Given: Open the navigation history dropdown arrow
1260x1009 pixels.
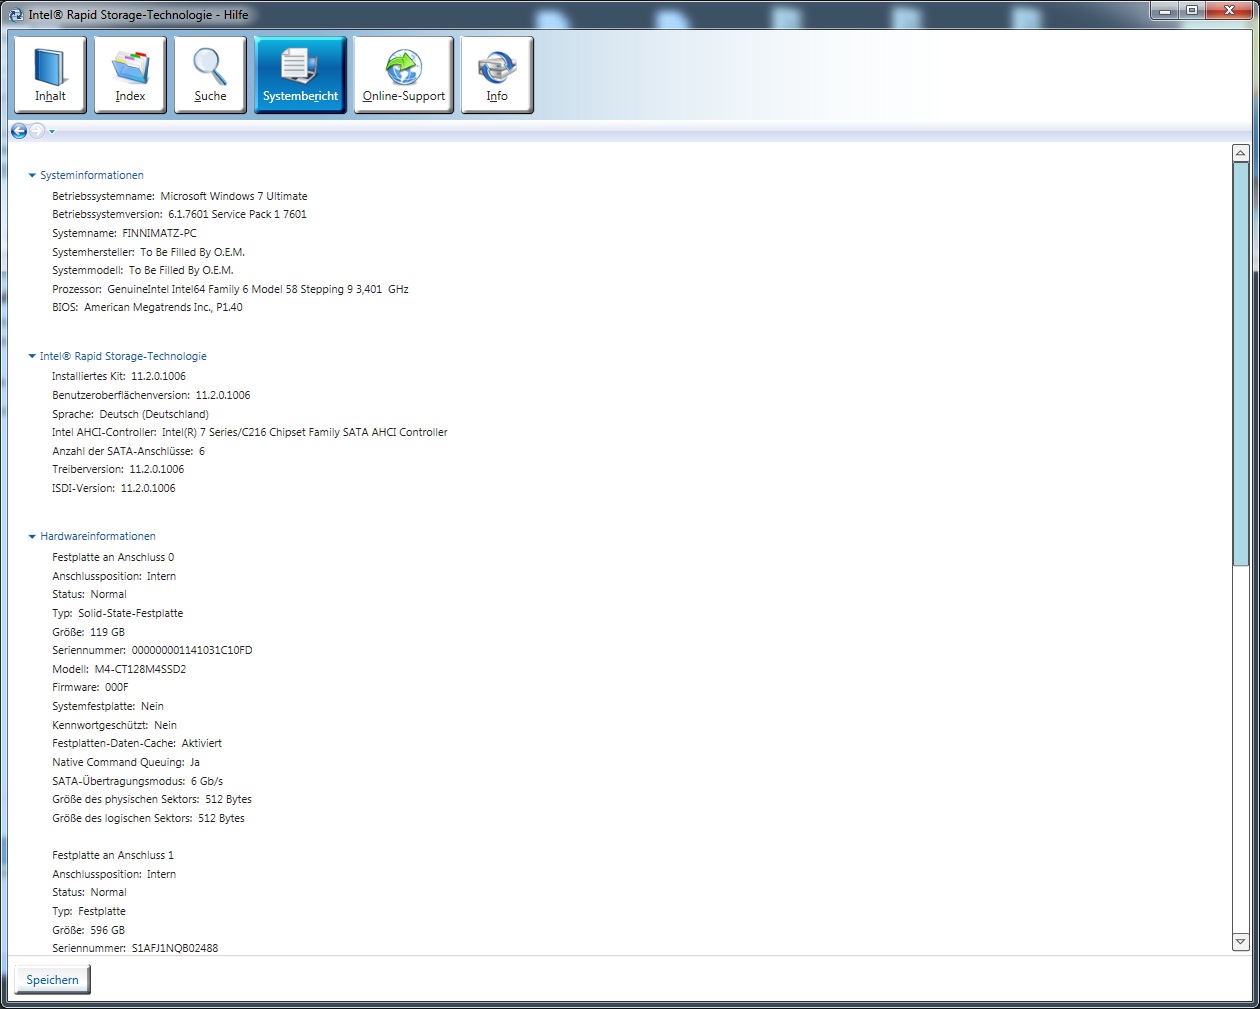Looking at the screenshot, I should pyautogui.click(x=52, y=132).
